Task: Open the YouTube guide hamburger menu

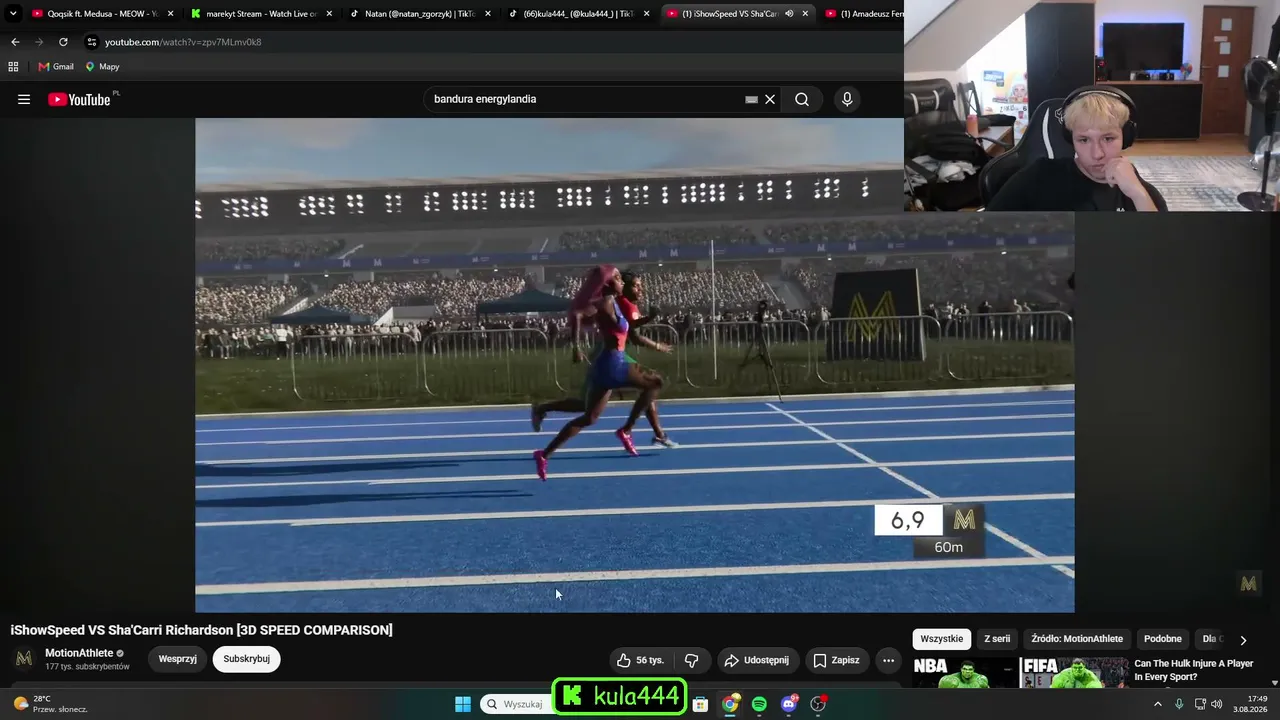Action: [x=24, y=99]
